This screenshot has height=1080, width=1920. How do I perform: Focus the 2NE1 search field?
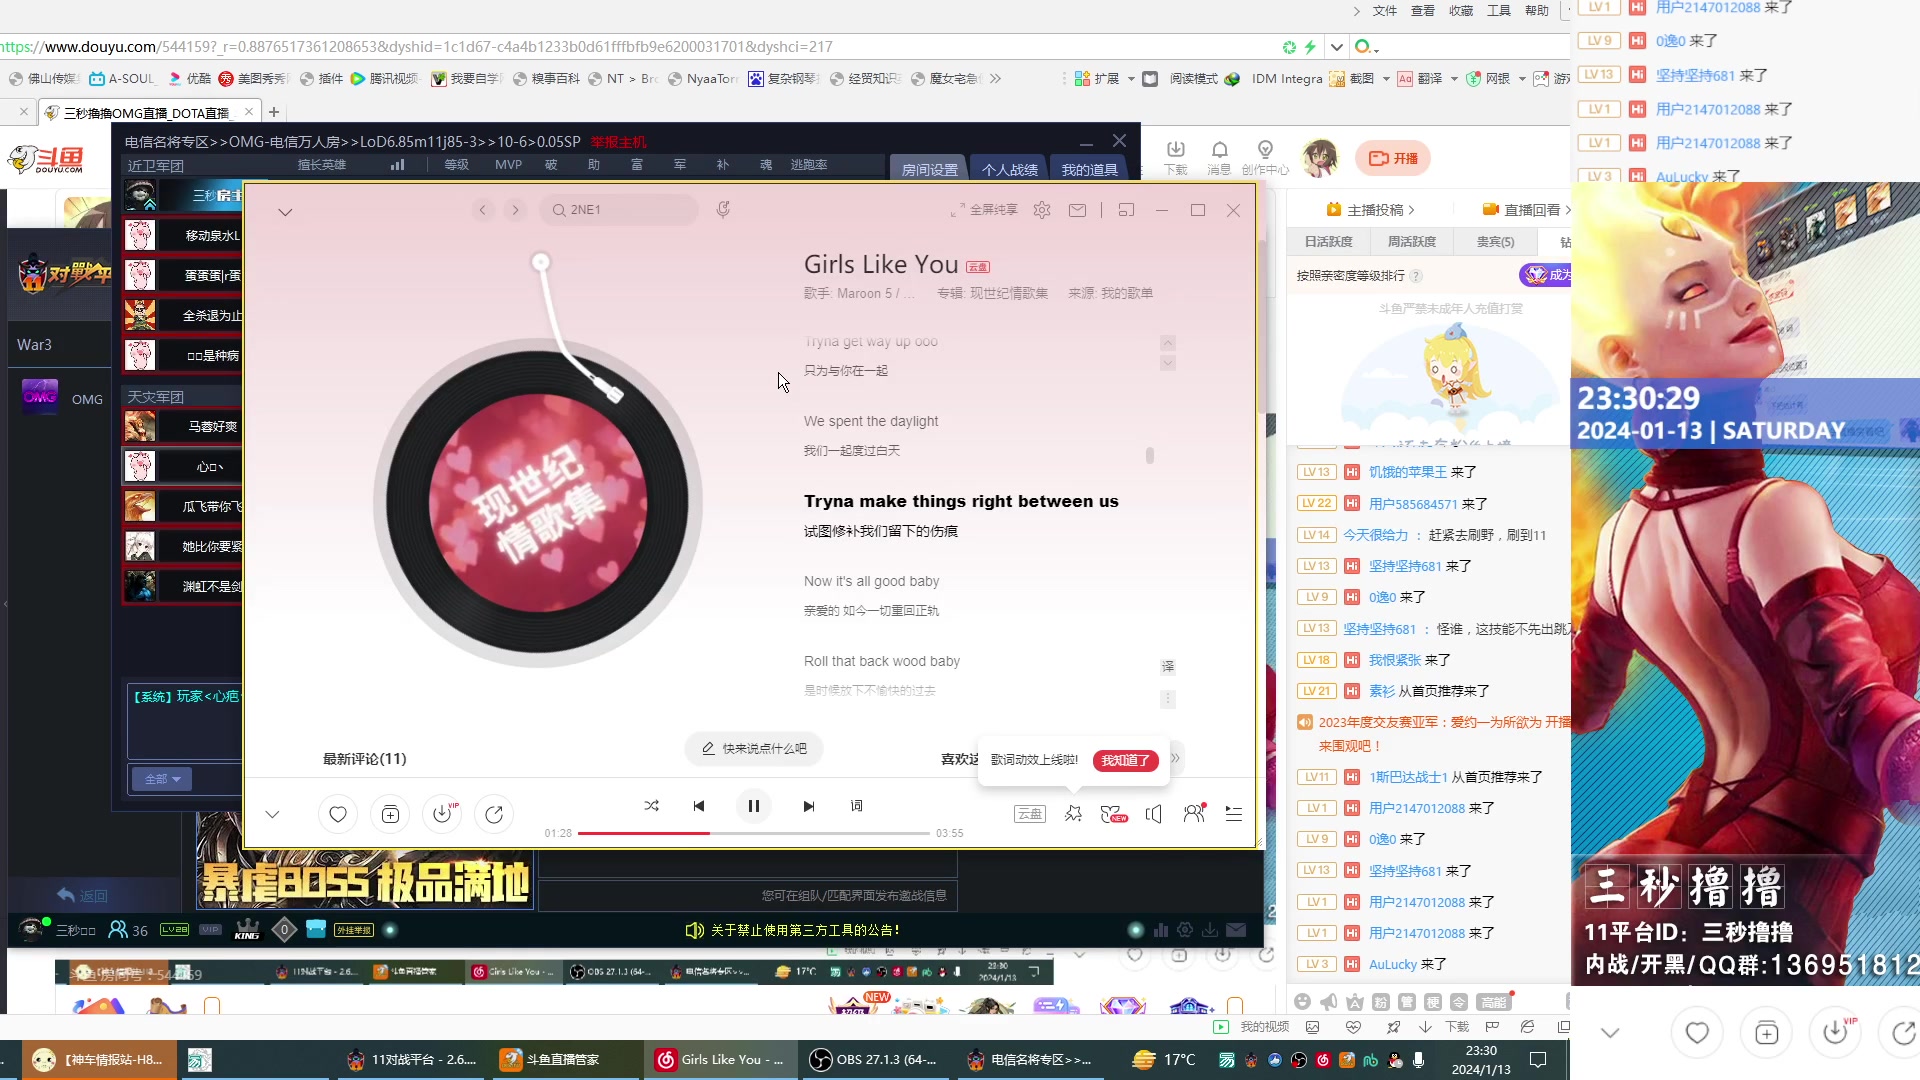pyautogui.click(x=619, y=210)
